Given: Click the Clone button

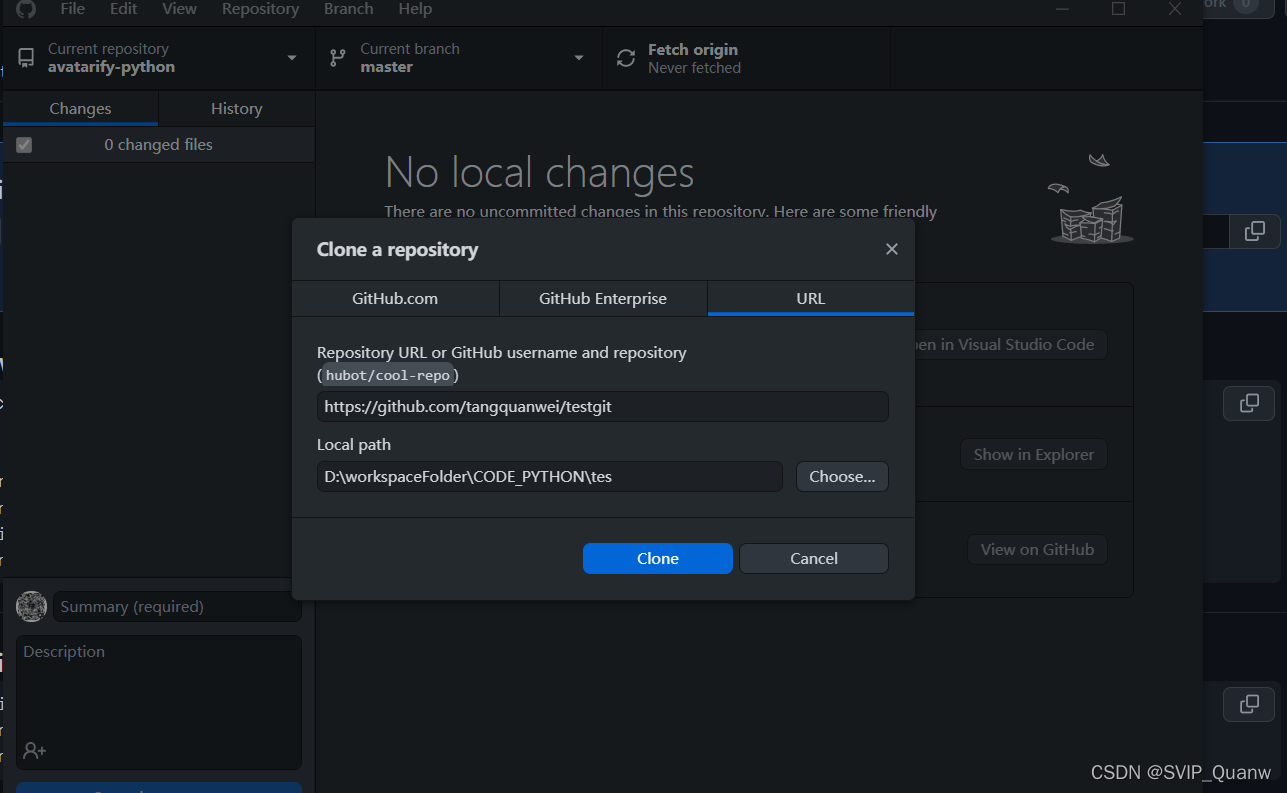Looking at the screenshot, I should 658,558.
